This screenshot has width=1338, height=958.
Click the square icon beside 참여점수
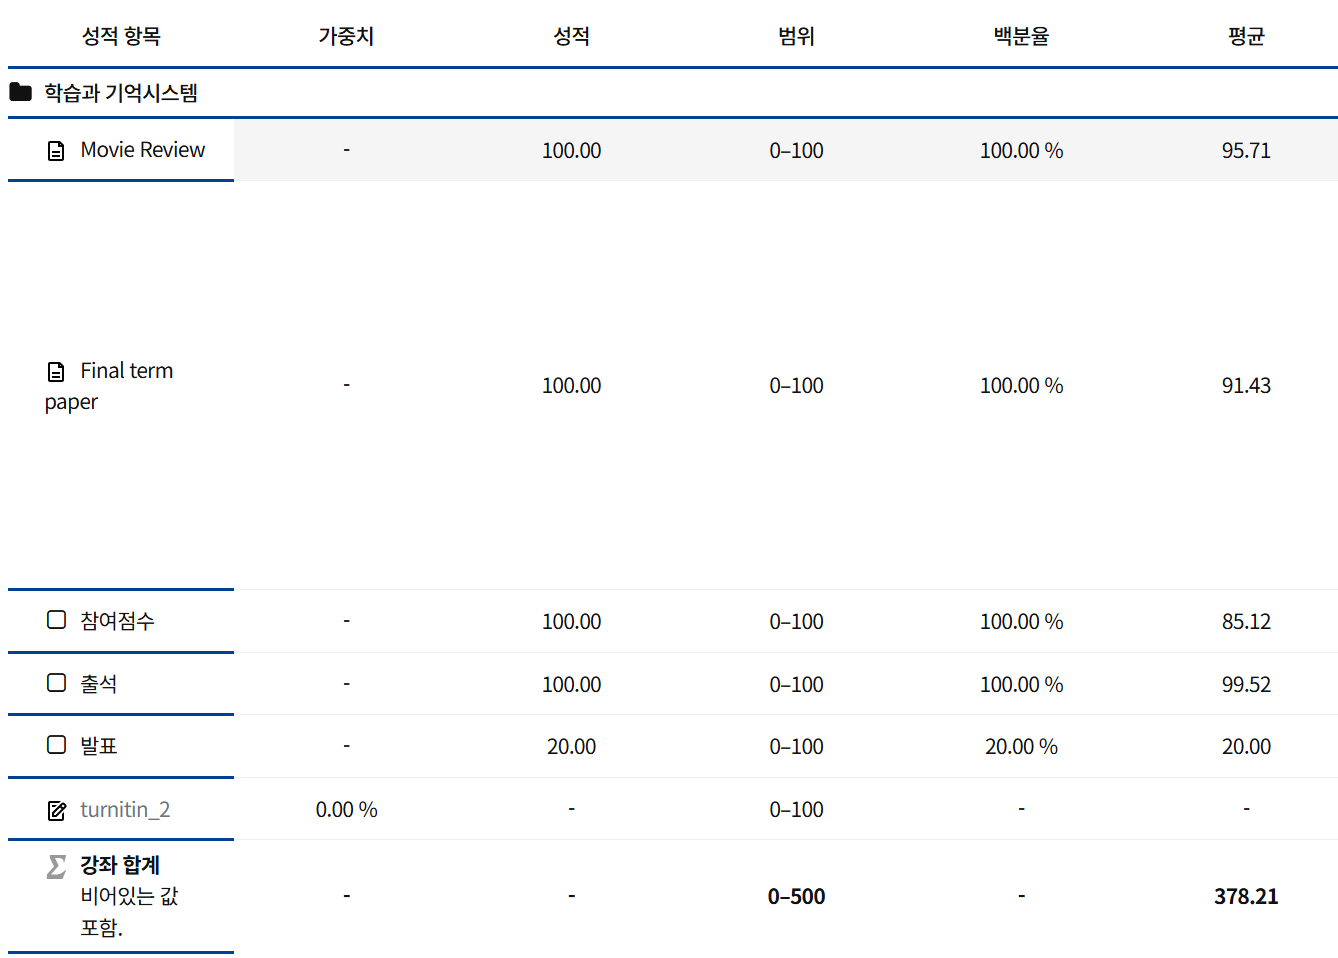57,620
